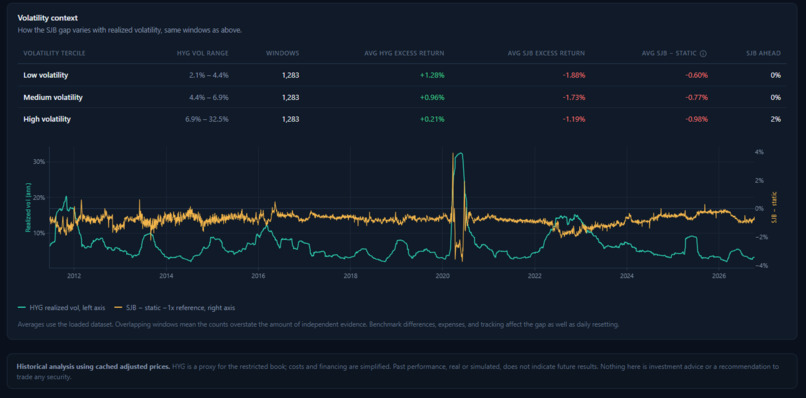Viewport: 806px width, 398px height.
Task: Select the Medium volatility row label
Action: pyautogui.click(x=53, y=97)
